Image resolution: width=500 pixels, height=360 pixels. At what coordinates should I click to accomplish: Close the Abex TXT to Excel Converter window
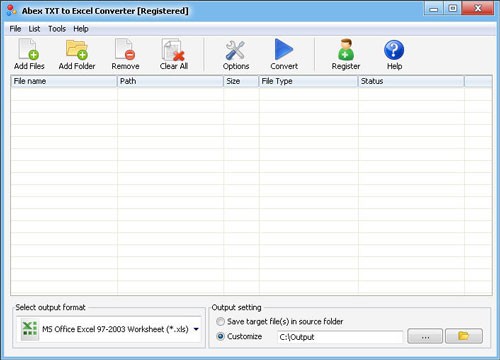tap(478, 9)
